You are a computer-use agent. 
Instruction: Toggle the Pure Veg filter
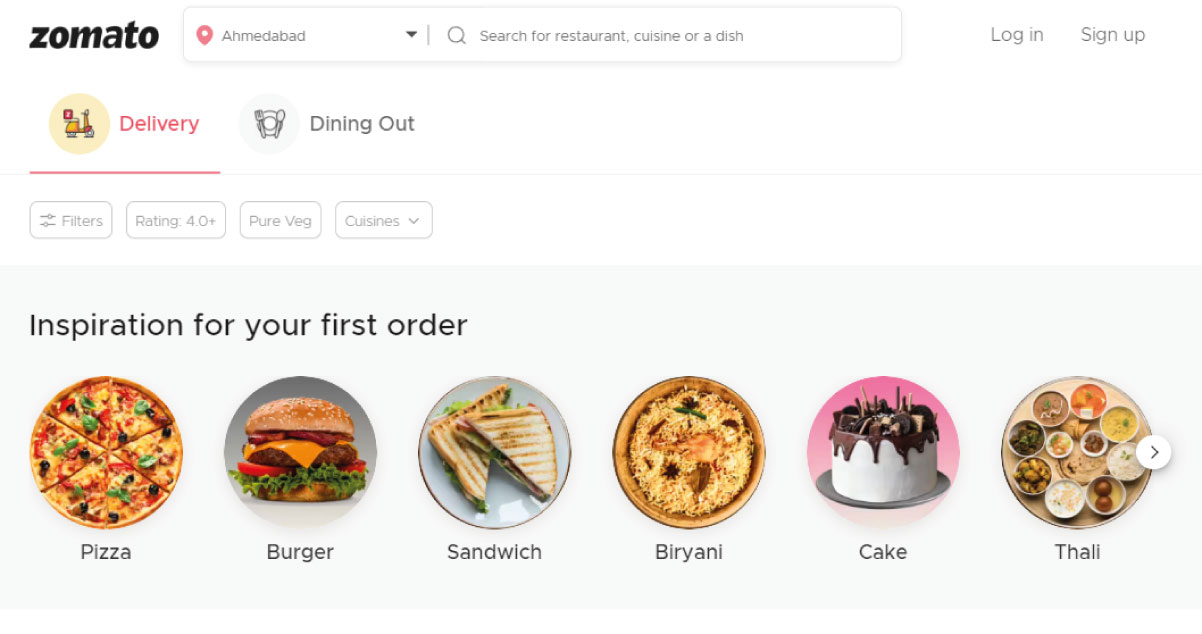coord(280,221)
